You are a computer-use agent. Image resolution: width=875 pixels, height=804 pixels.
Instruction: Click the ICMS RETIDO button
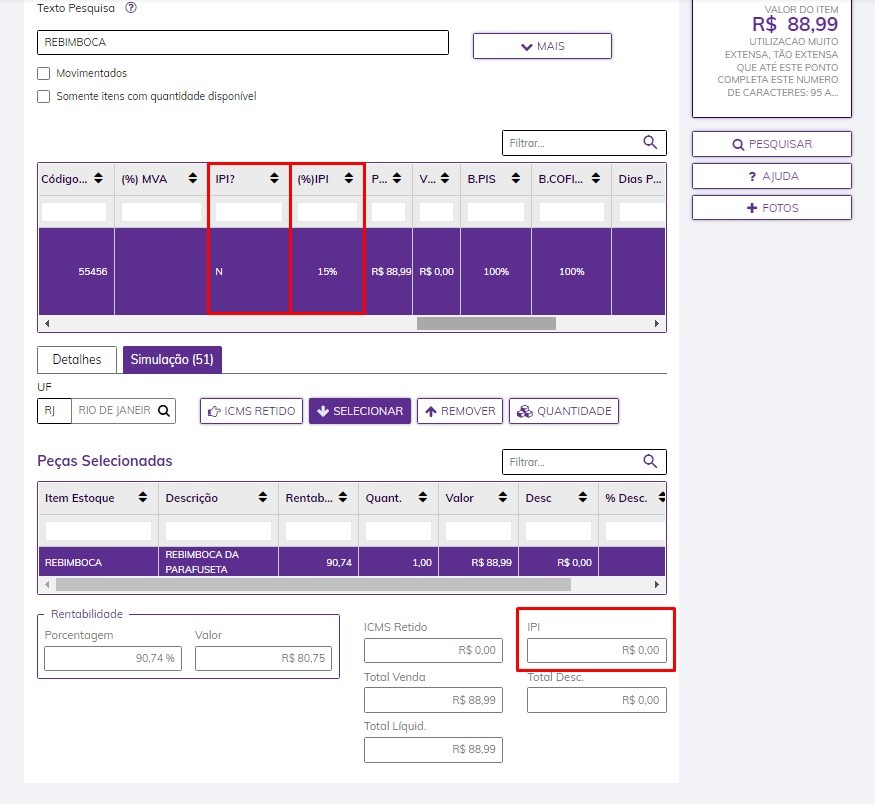251,411
